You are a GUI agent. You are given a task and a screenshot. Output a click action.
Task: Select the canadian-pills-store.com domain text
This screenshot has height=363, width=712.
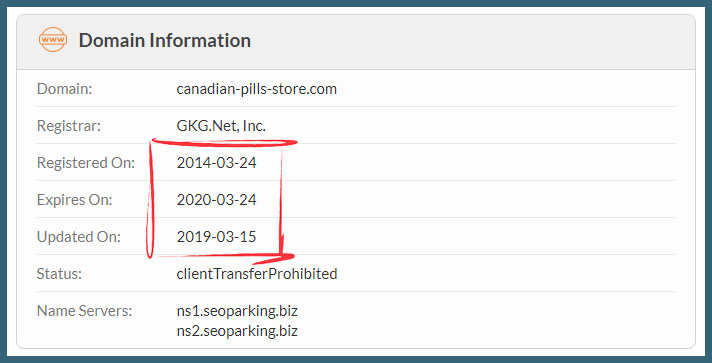point(257,89)
